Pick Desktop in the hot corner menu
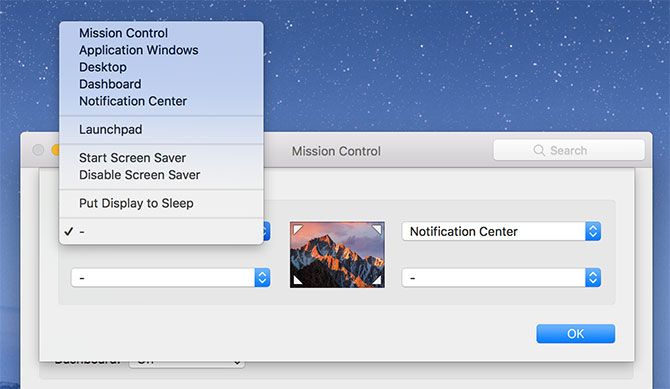The width and height of the screenshot is (670, 389). tap(162, 67)
